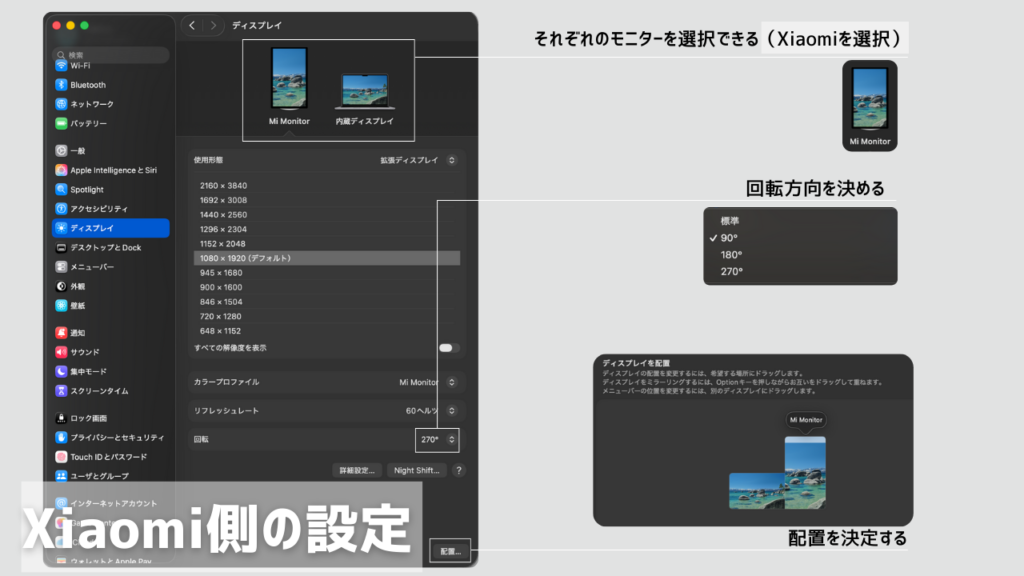Image resolution: width=1024 pixels, height=576 pixels.
Task: Open Bluetooth settings from sidebar icon
Action: click(62, 85)
